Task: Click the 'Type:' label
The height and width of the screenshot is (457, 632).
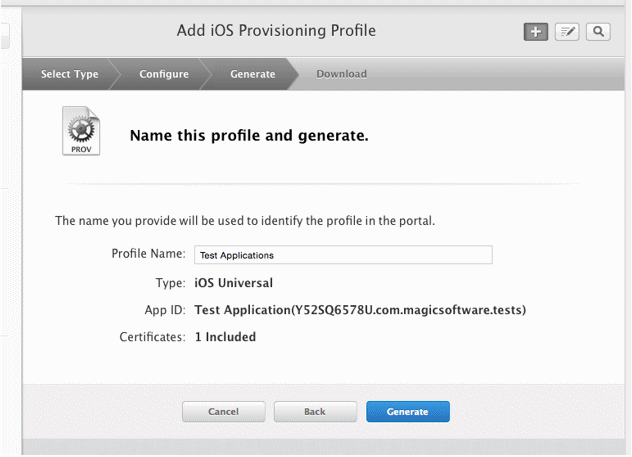Action: [x=170, y=283]
